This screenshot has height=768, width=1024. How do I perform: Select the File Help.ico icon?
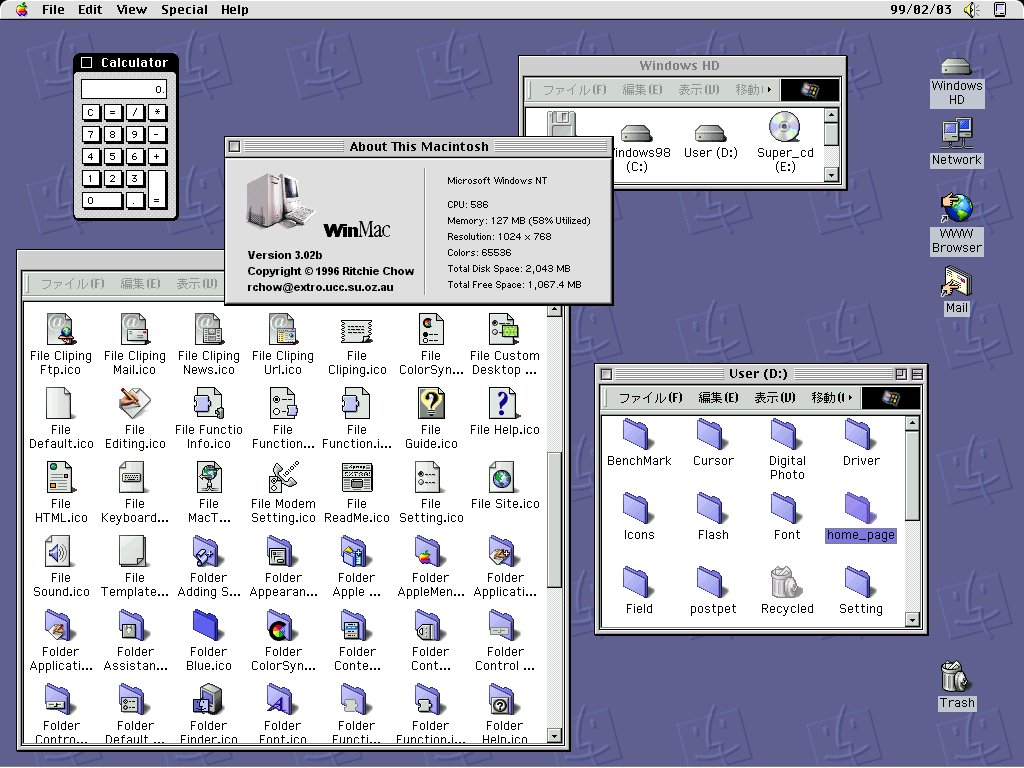(x=504, y=404)
